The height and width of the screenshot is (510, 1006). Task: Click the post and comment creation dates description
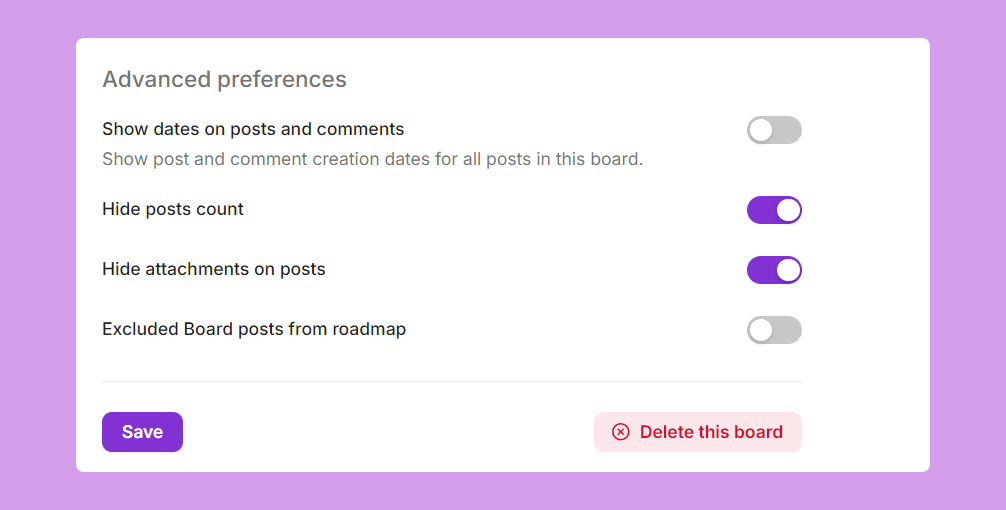372,159
